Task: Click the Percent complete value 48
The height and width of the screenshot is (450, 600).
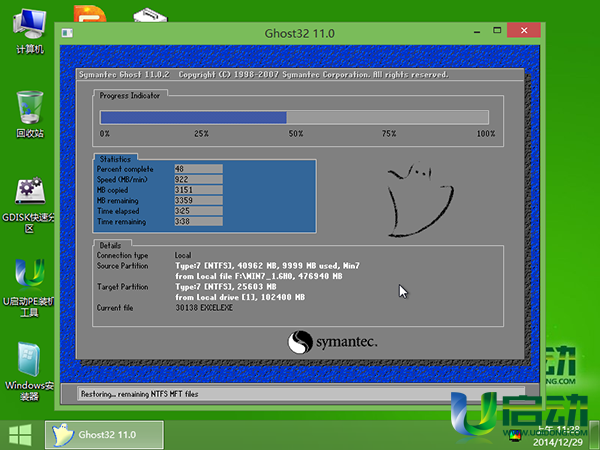Action: click(198, 169)
